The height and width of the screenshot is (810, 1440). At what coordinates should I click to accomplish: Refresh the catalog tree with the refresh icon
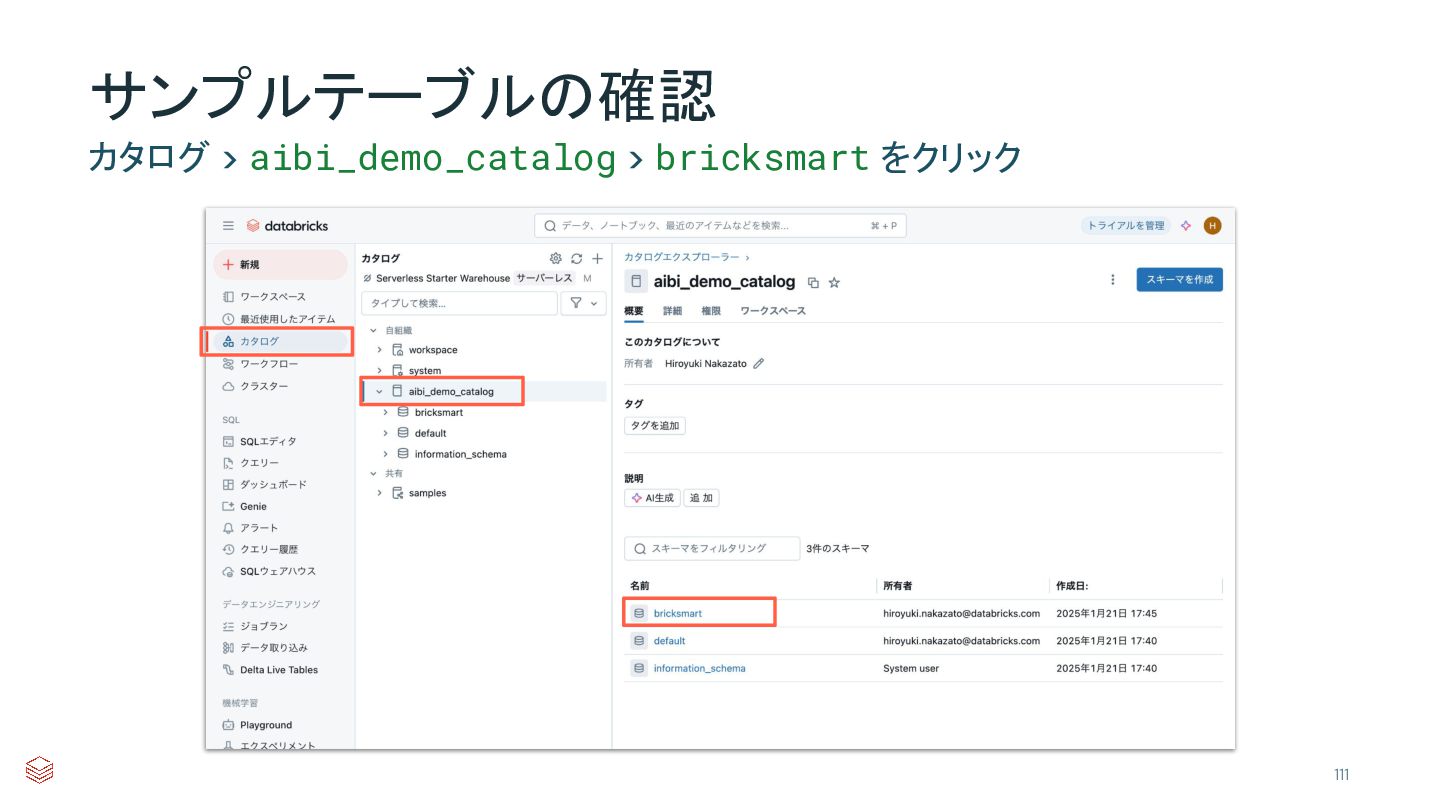point(577,258)
